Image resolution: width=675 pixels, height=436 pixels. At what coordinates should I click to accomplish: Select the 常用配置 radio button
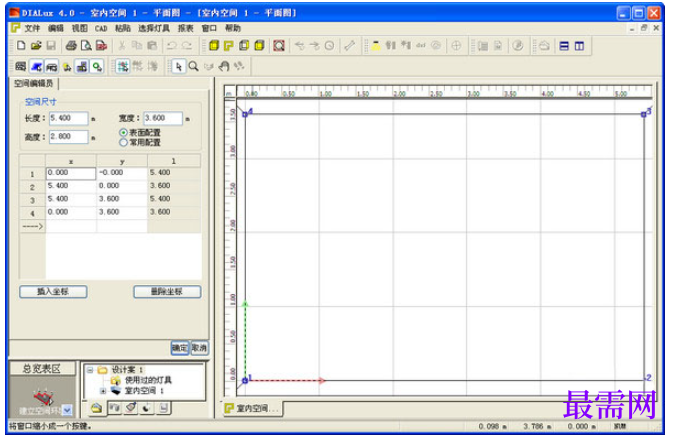click(124, 142)
